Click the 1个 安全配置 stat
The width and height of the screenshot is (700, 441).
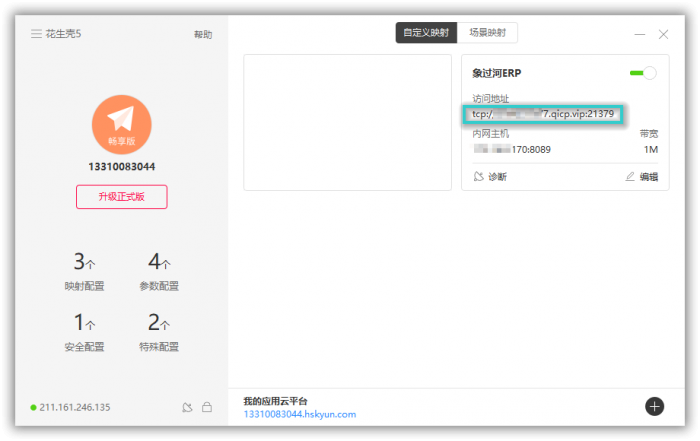click(x=84, y=332)
